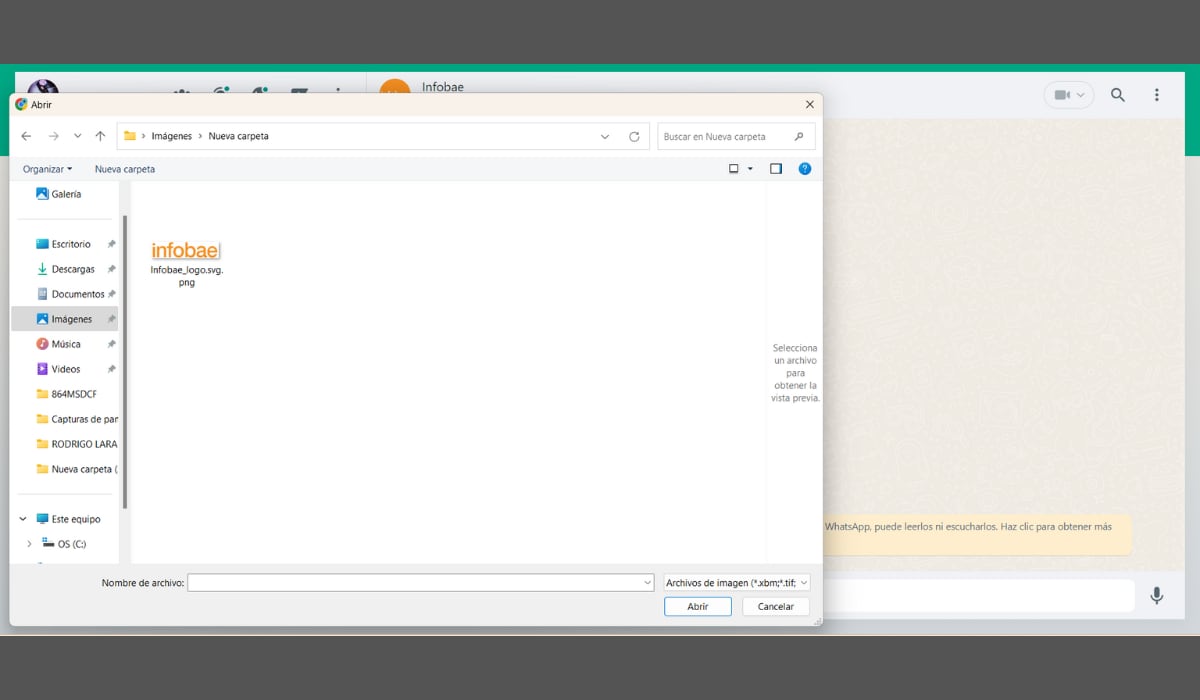Image resolution: width=1200 pixels, height=700 pixels.
Task: Click the blue help question mark icon
Action: 805,169
